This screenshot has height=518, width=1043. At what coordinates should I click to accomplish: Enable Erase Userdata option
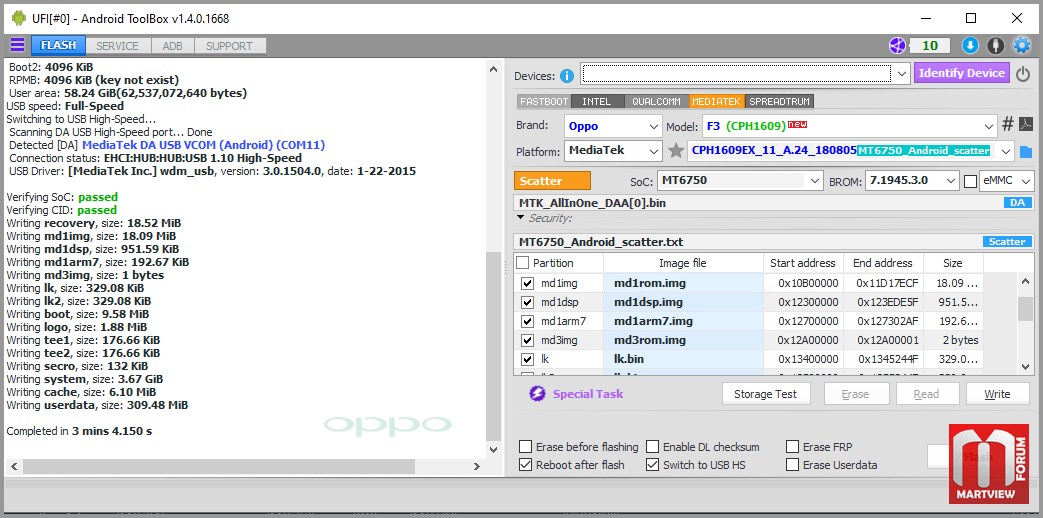tap(792, 465)
